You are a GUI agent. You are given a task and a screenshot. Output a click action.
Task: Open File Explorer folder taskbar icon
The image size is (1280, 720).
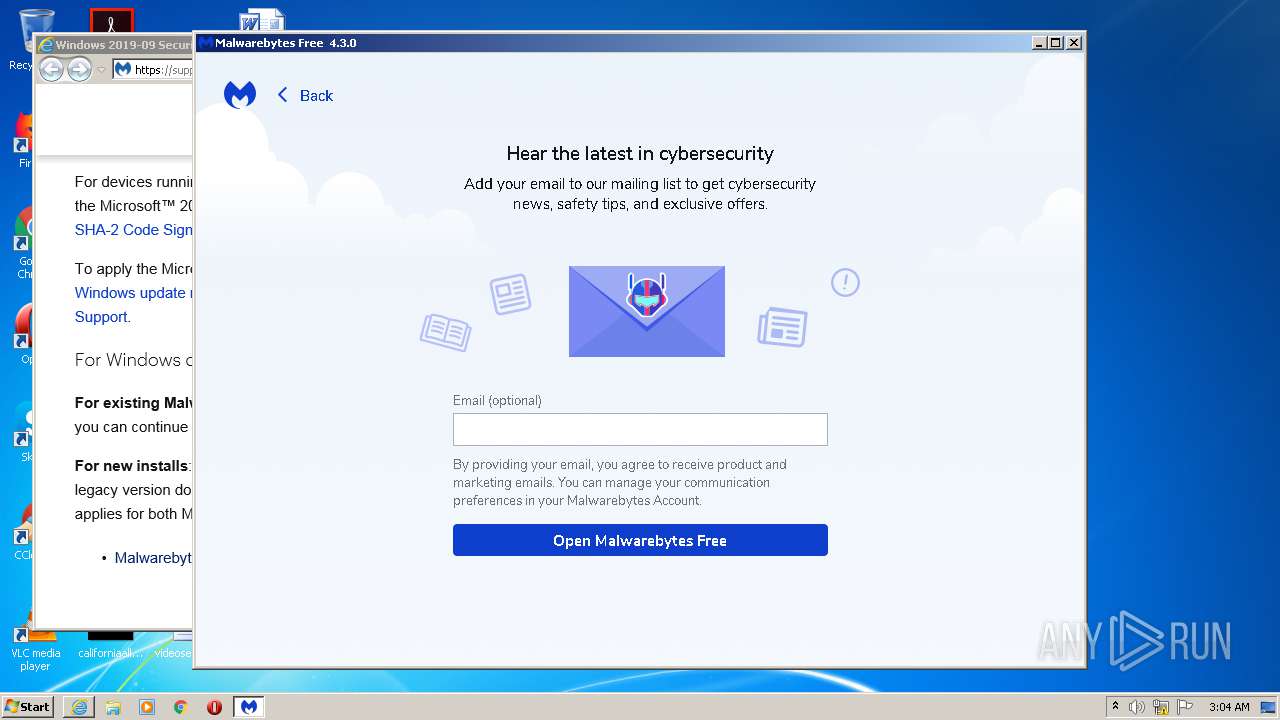point(113,707)
